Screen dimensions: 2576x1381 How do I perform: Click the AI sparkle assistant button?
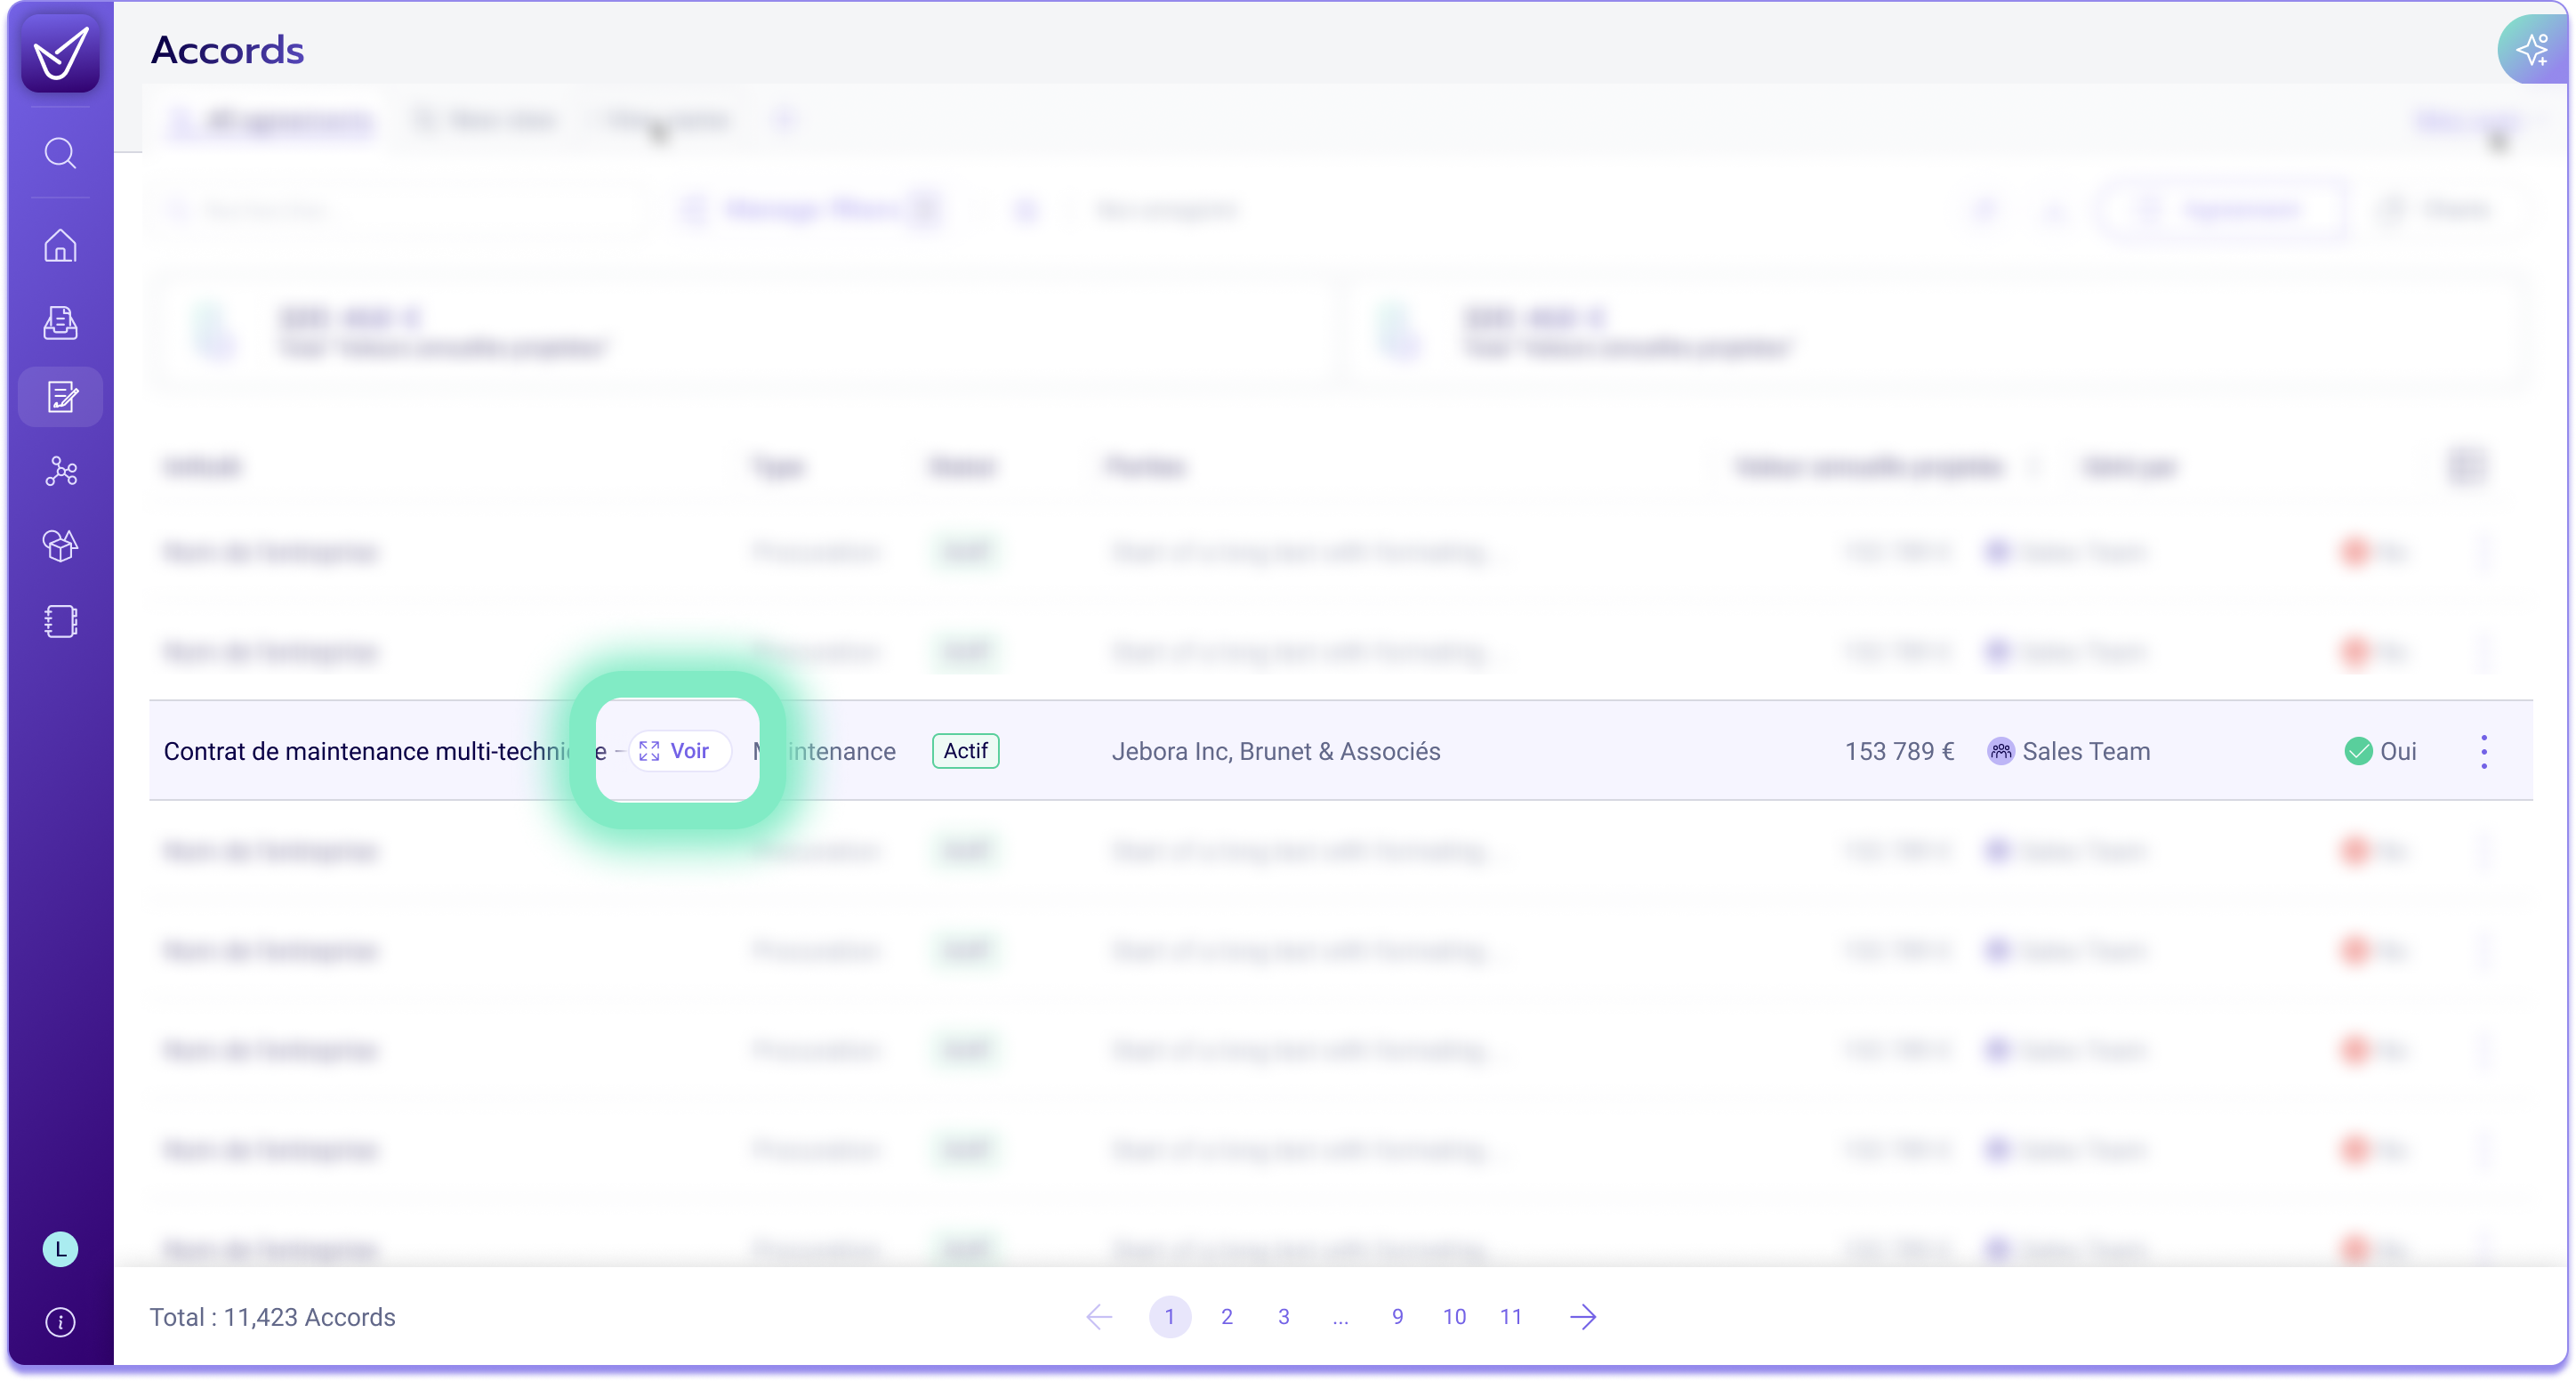2532,49
